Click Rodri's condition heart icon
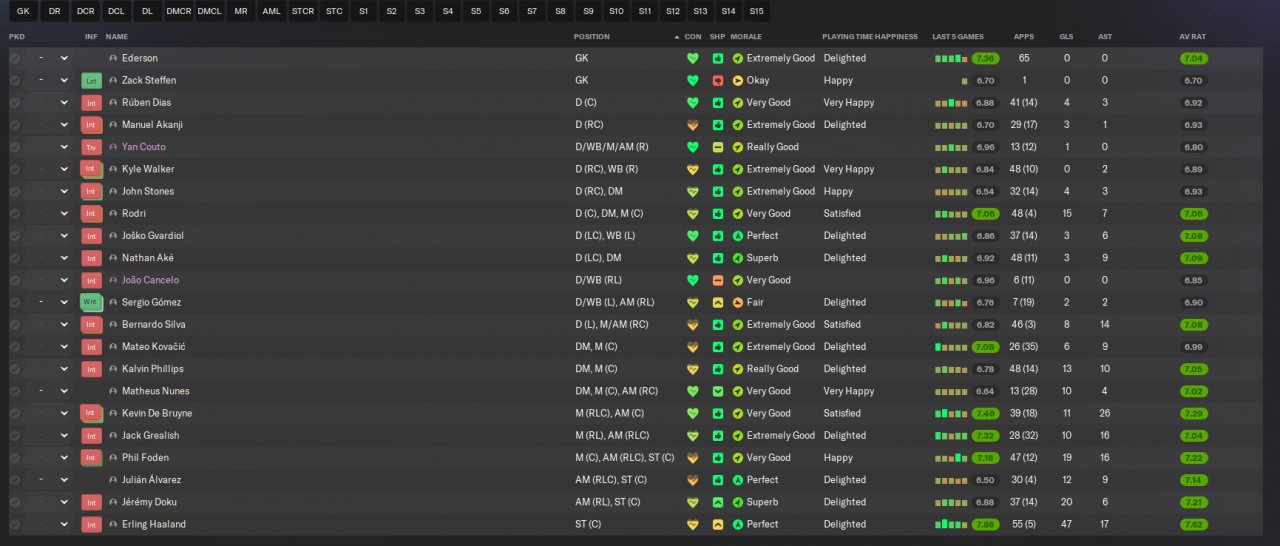The image size is (1280, 546). click(692, 213)
